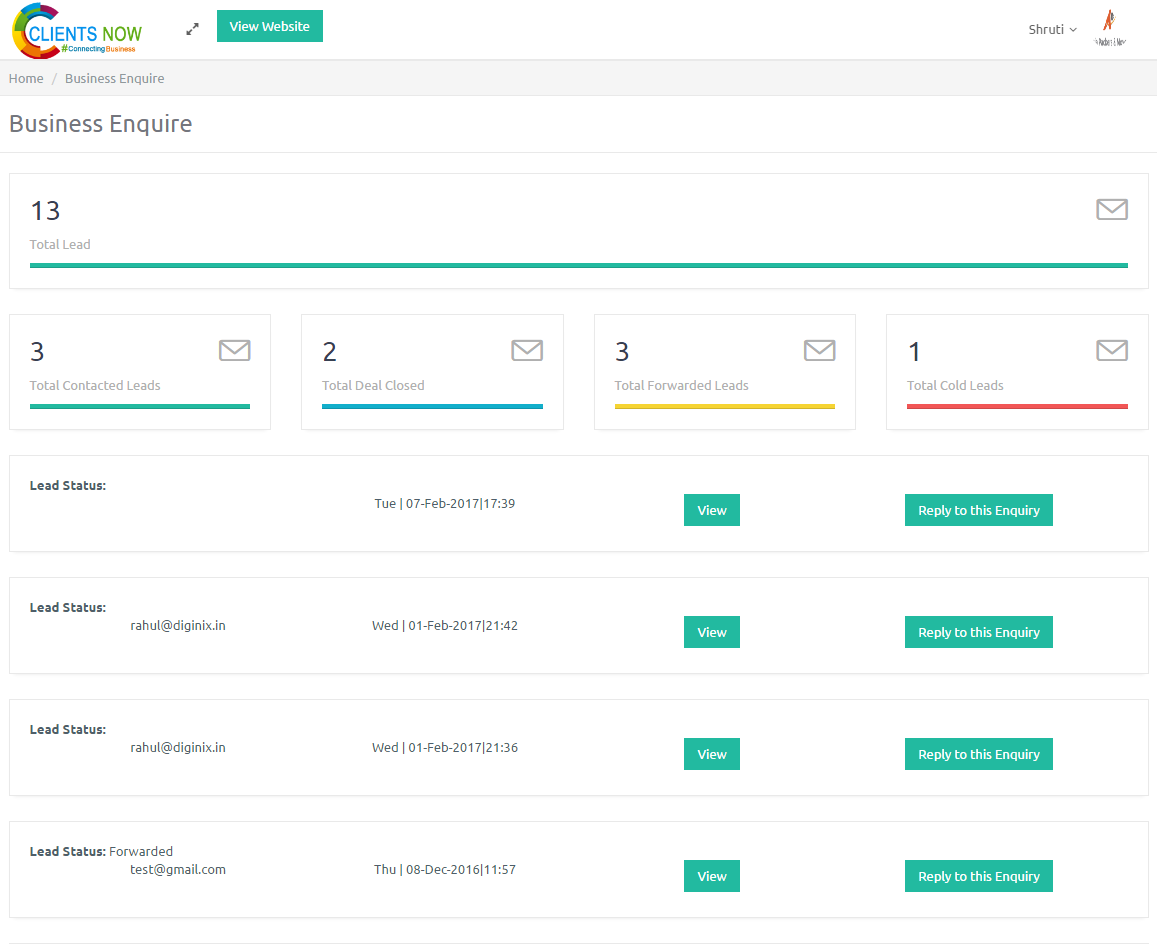
Task: Click Business Enquire in the breadcrumb
Action: coord(114,78)
